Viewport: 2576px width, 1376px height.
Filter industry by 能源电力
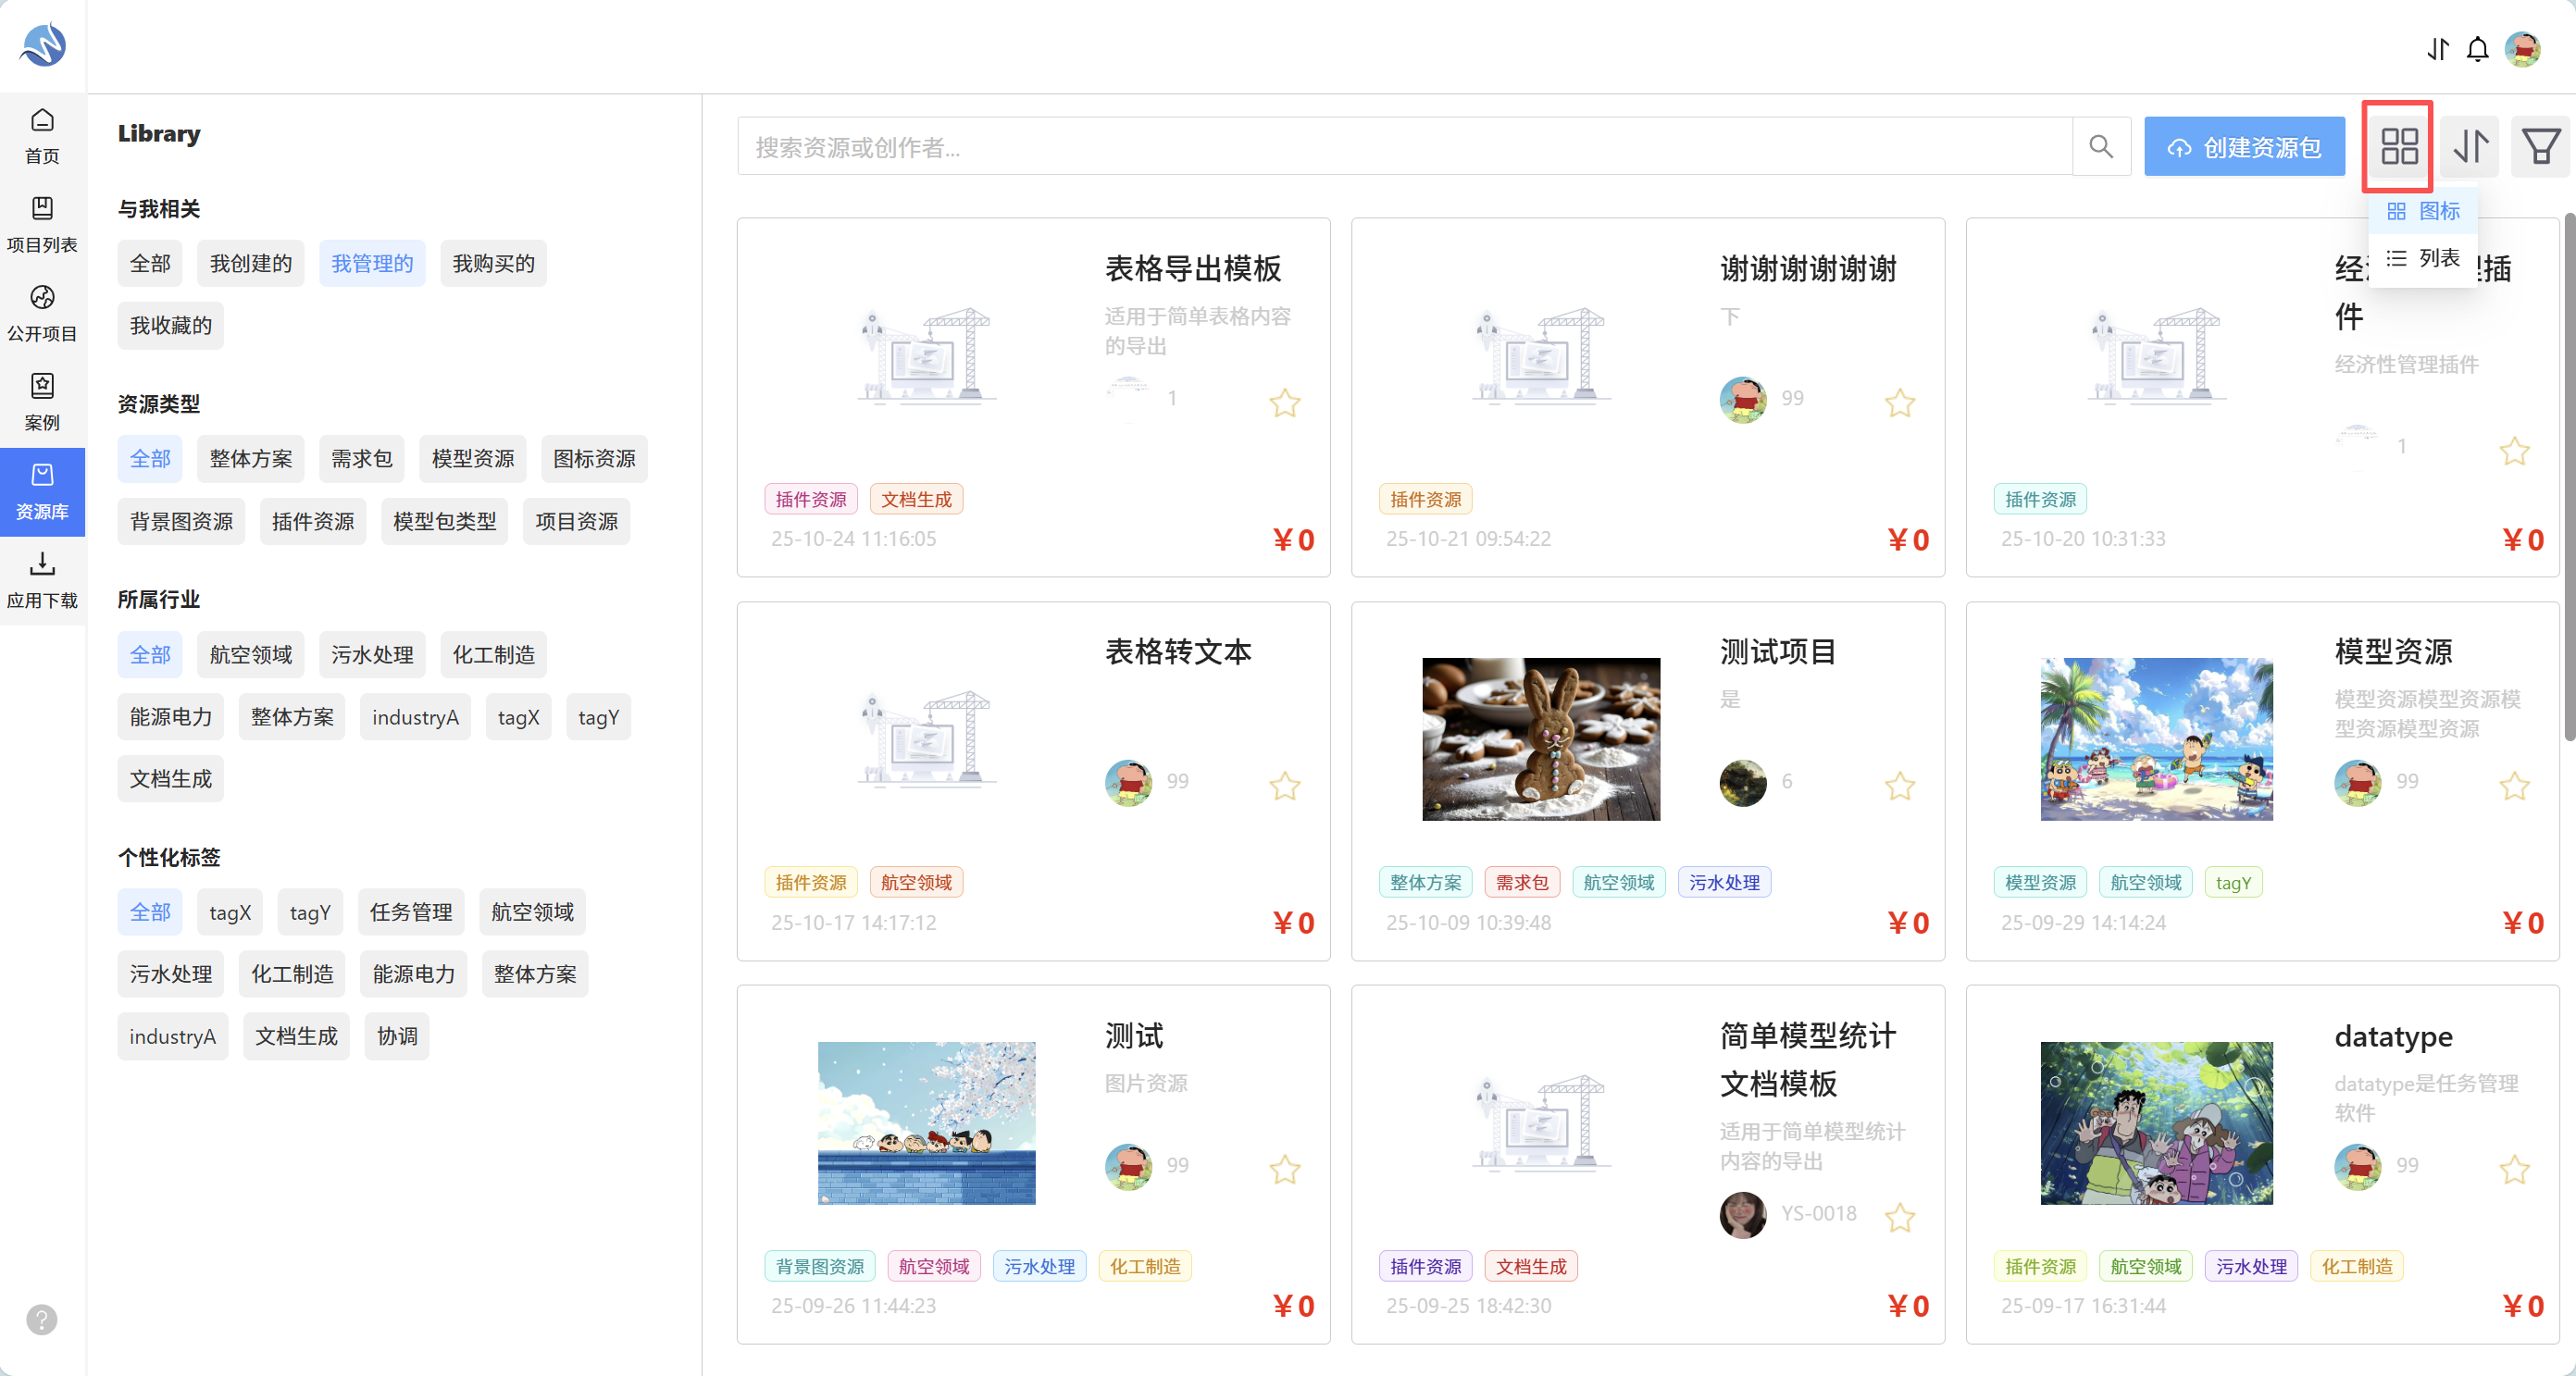point(171,717)
